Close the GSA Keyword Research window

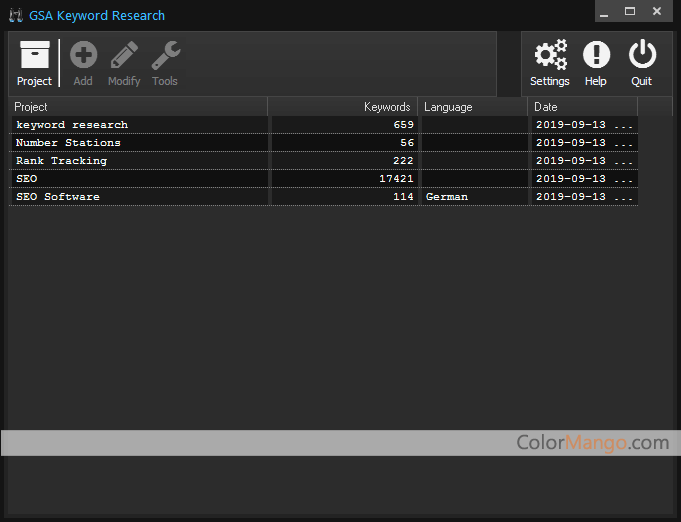click(657, 11)
